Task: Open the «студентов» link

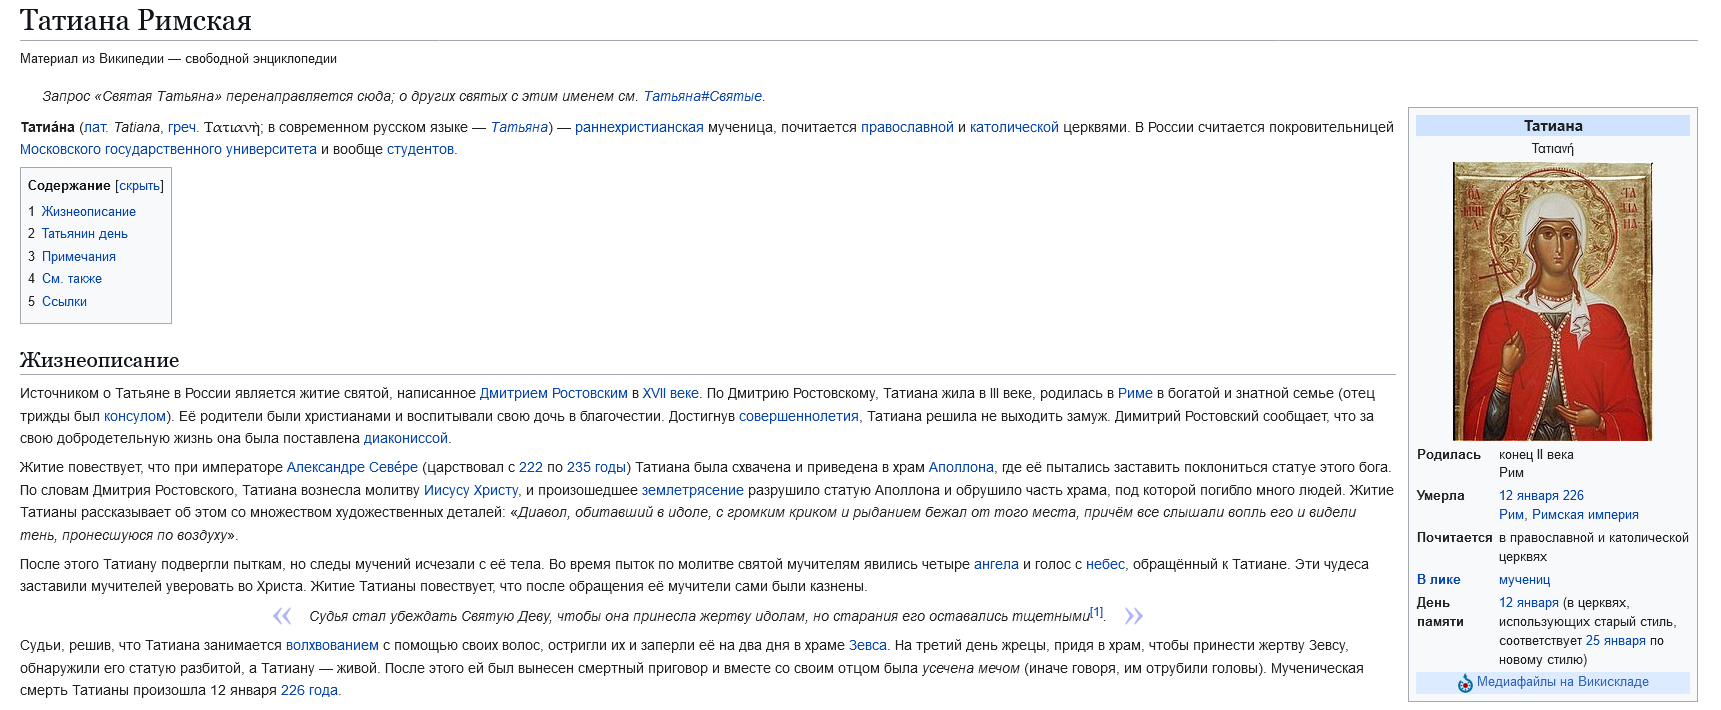Action: tap(420, 150)
